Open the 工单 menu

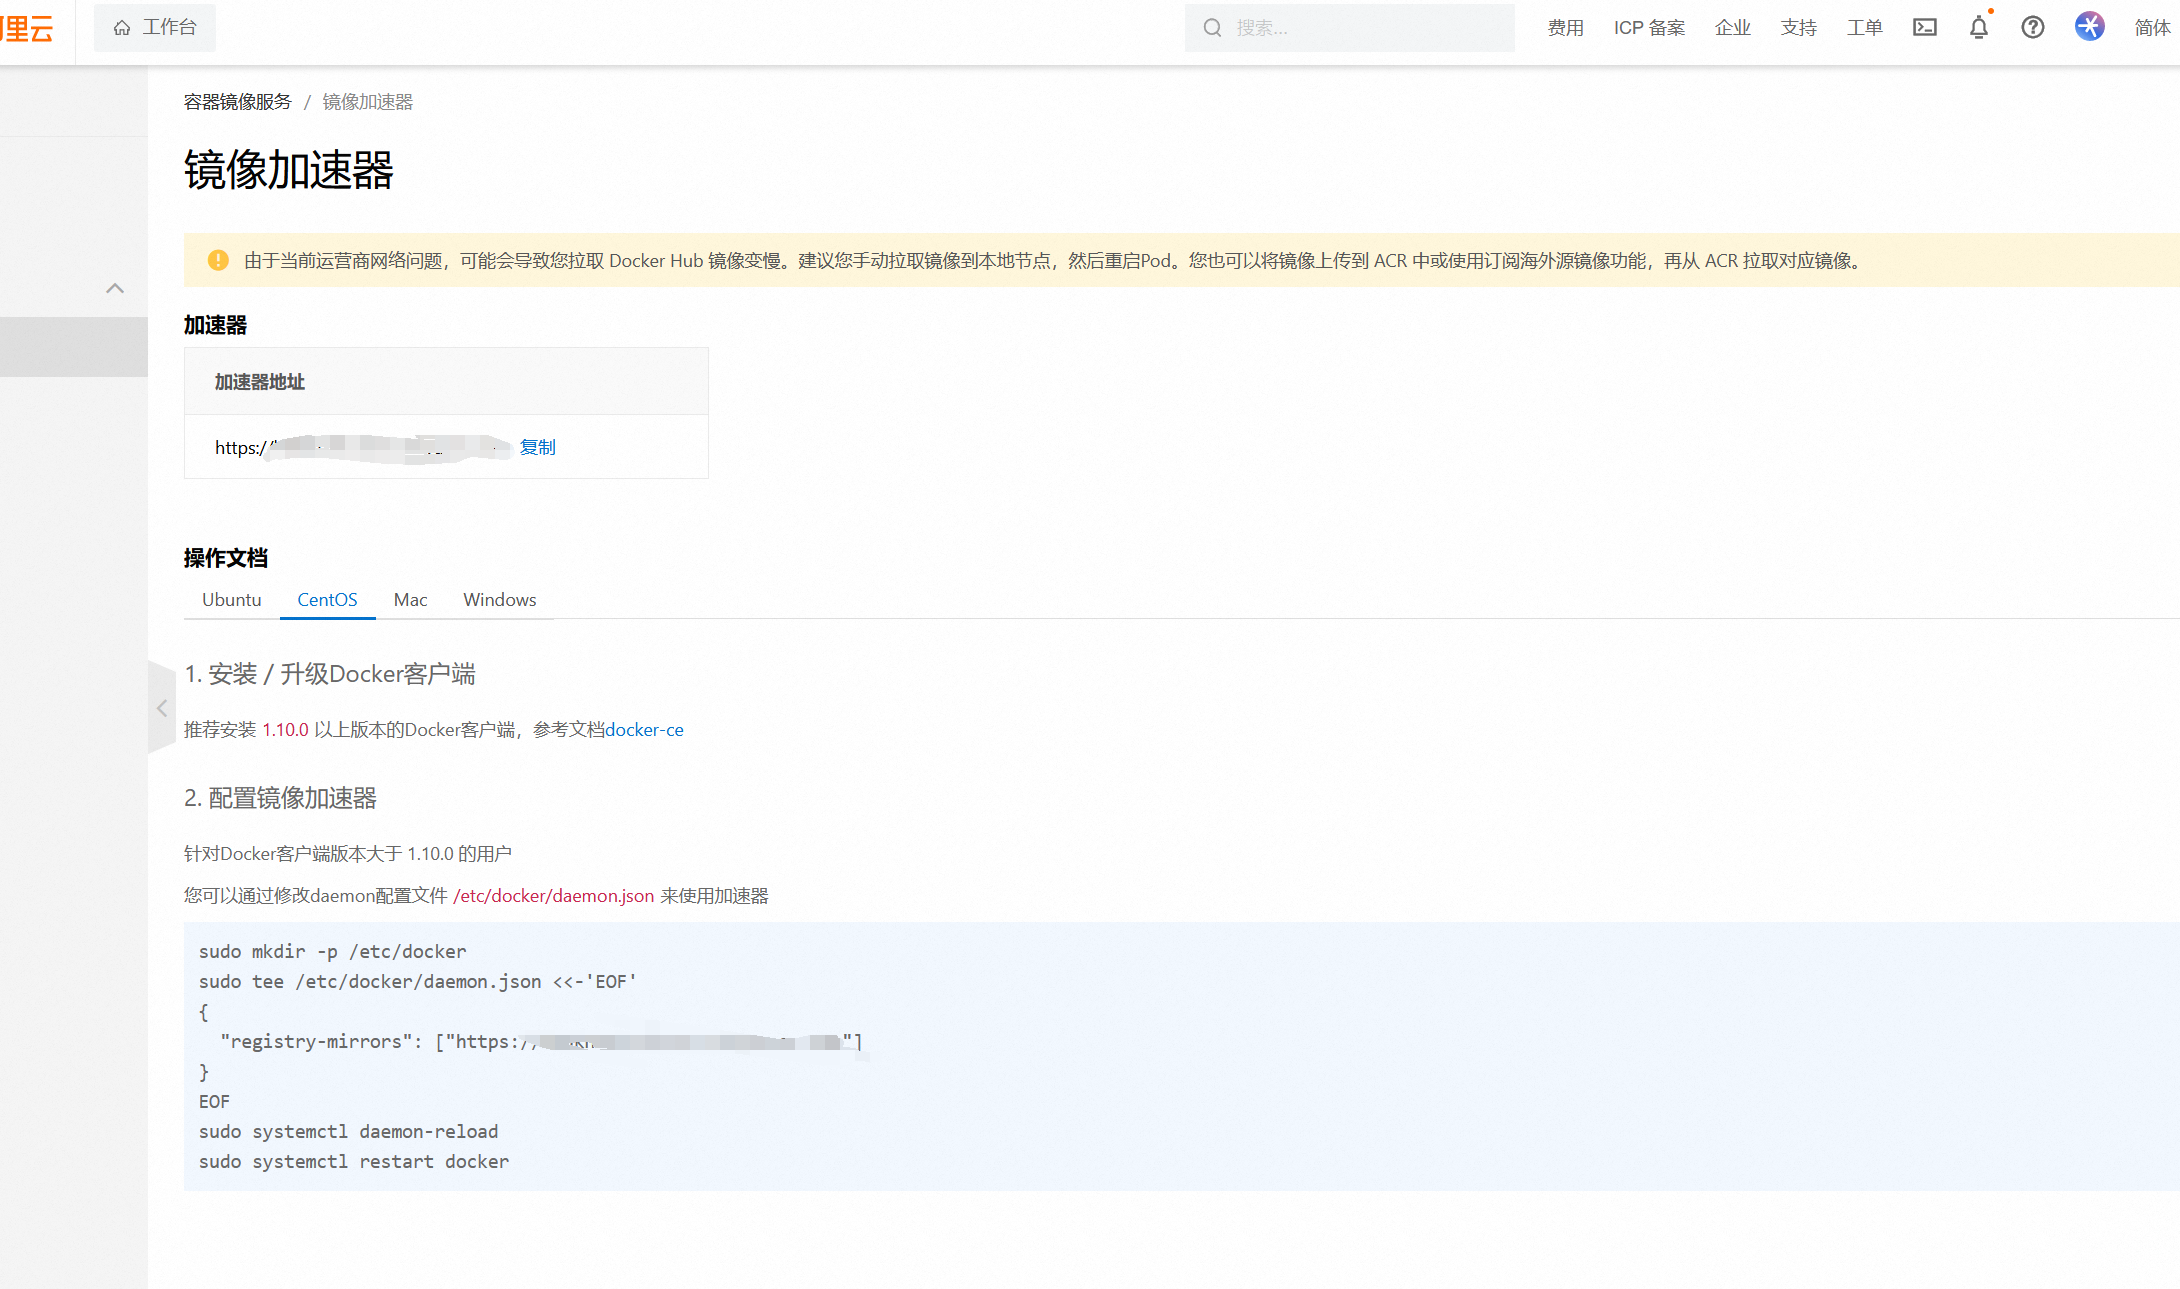(1864, 28)
